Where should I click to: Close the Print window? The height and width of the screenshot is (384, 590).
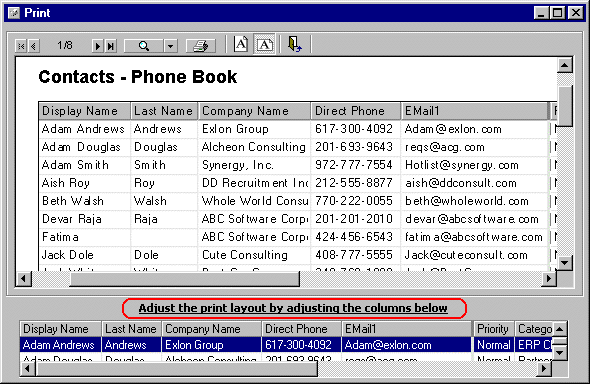click(x=576, y=13)
